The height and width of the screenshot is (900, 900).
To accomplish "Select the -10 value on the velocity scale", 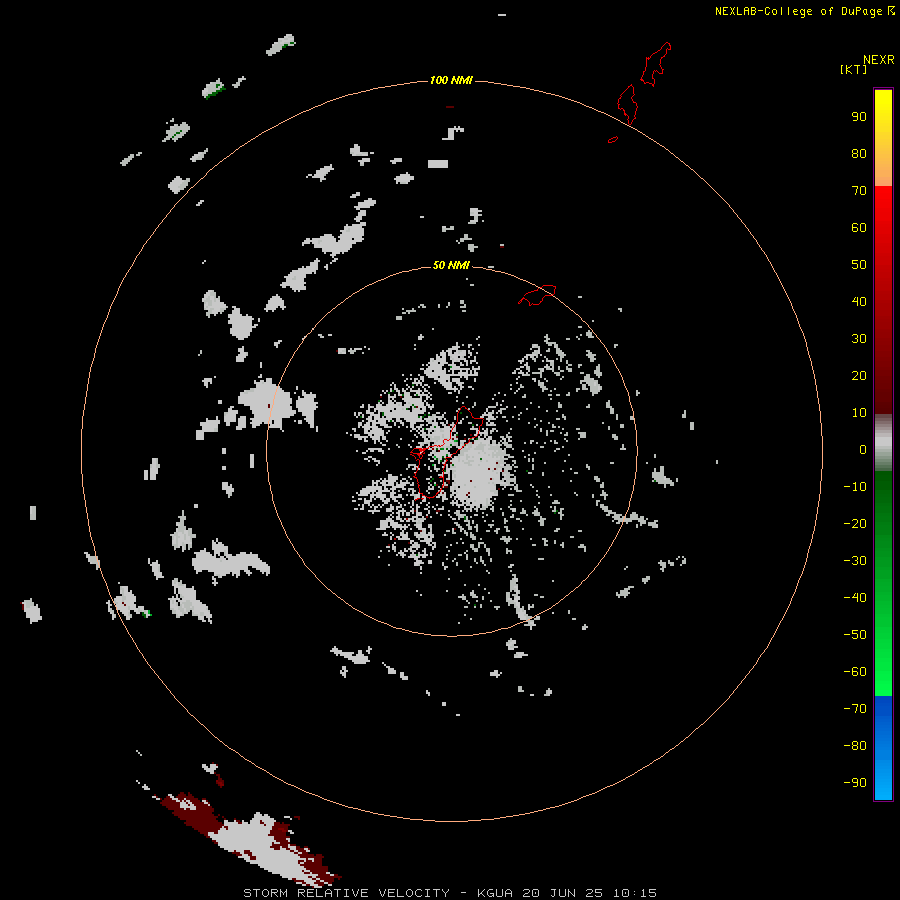I will [855, 487].
